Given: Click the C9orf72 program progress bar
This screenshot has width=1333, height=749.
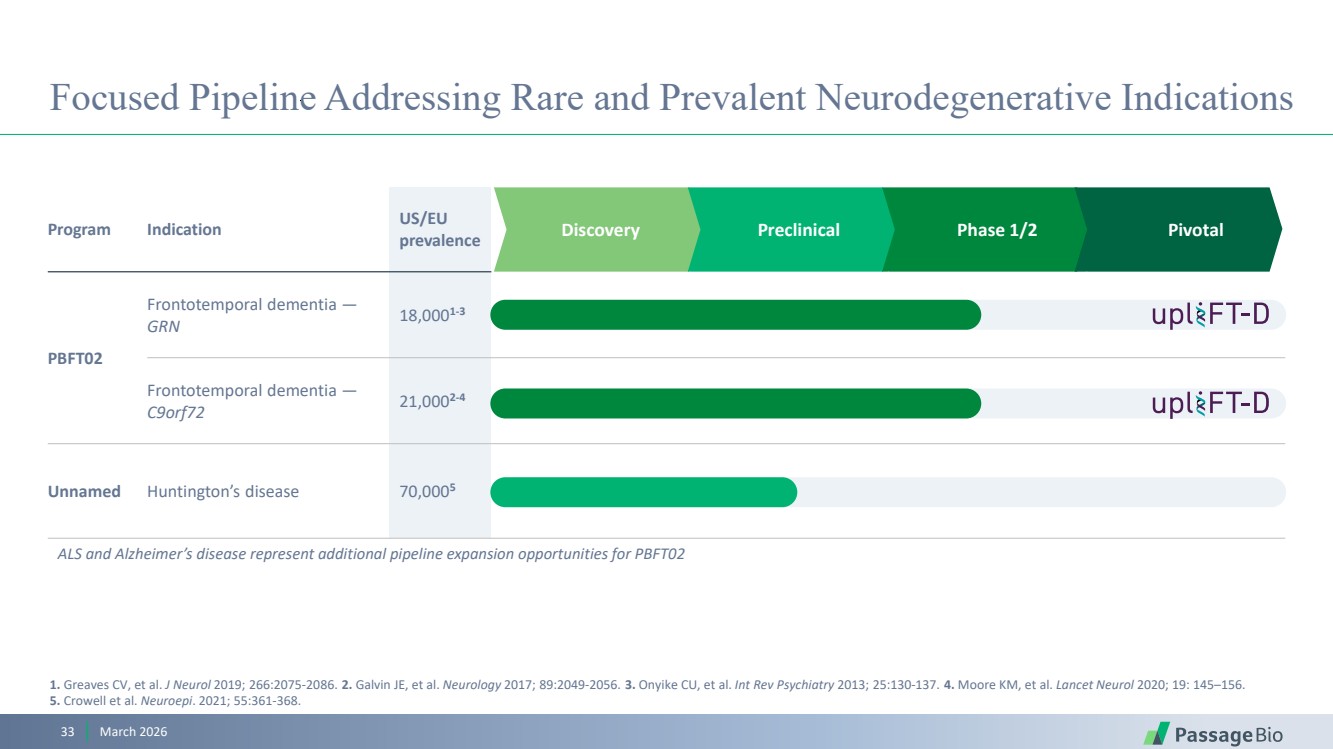Looking at the screenshot, I should tap(735, 403).
